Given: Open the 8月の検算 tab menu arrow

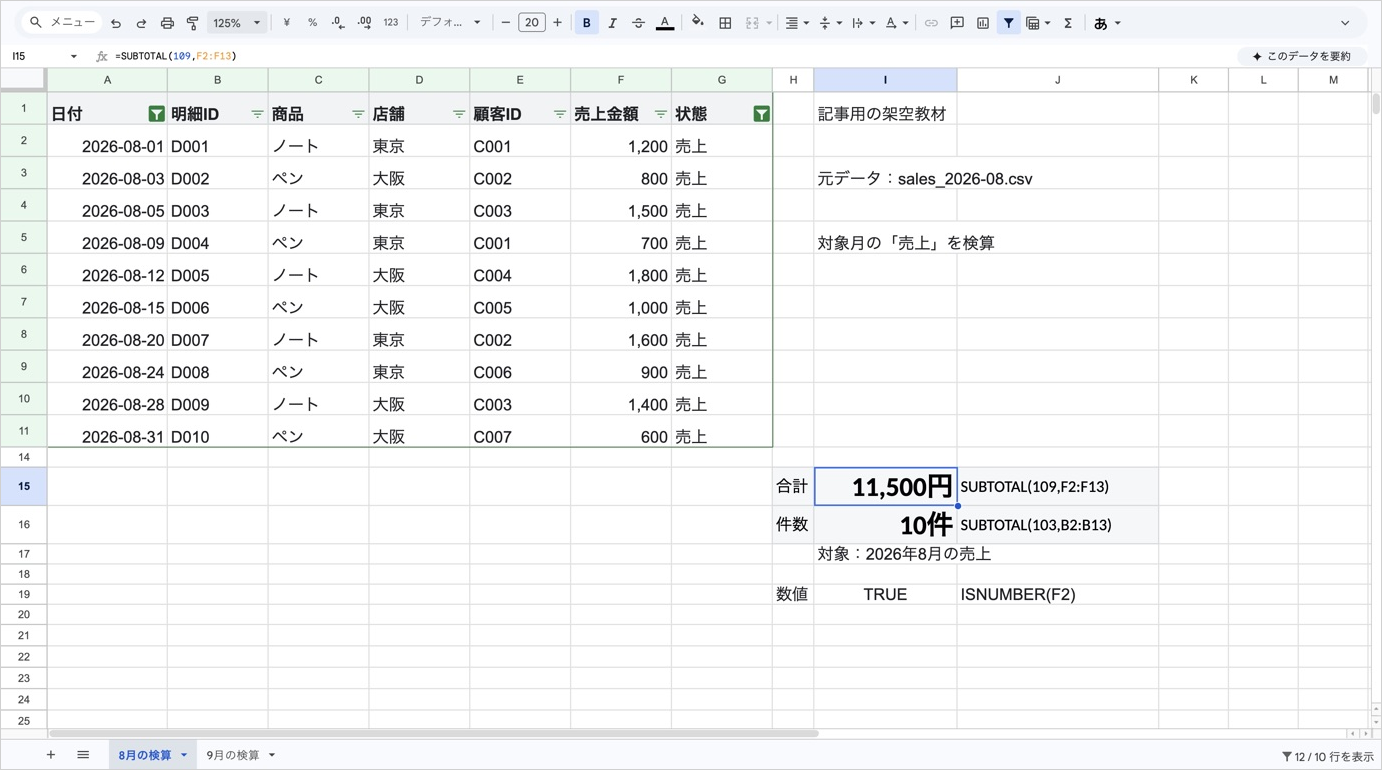Looking at the screenshot, I should 184,756.
